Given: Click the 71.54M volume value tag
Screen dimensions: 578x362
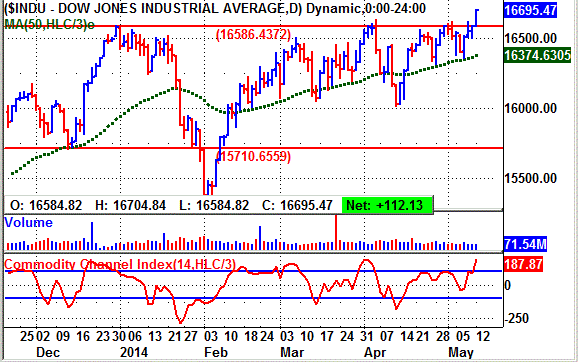Looking at the screenshot, I should pyautogui.click(x=525, y=244).
